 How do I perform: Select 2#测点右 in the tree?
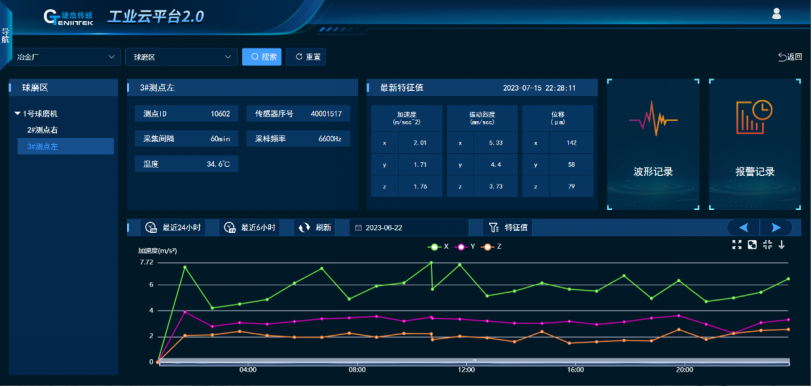(42, 130)
